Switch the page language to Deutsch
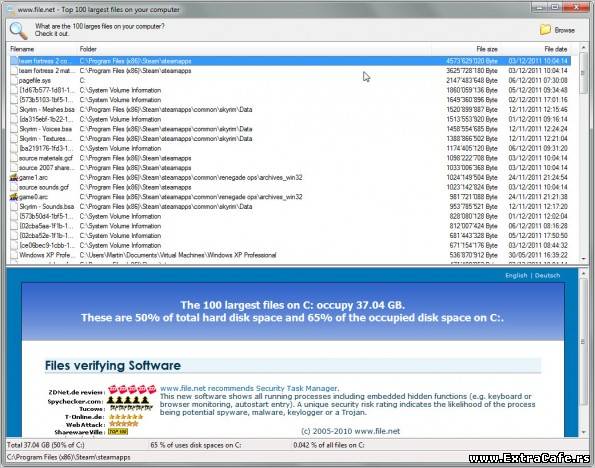 coord(547,276)
